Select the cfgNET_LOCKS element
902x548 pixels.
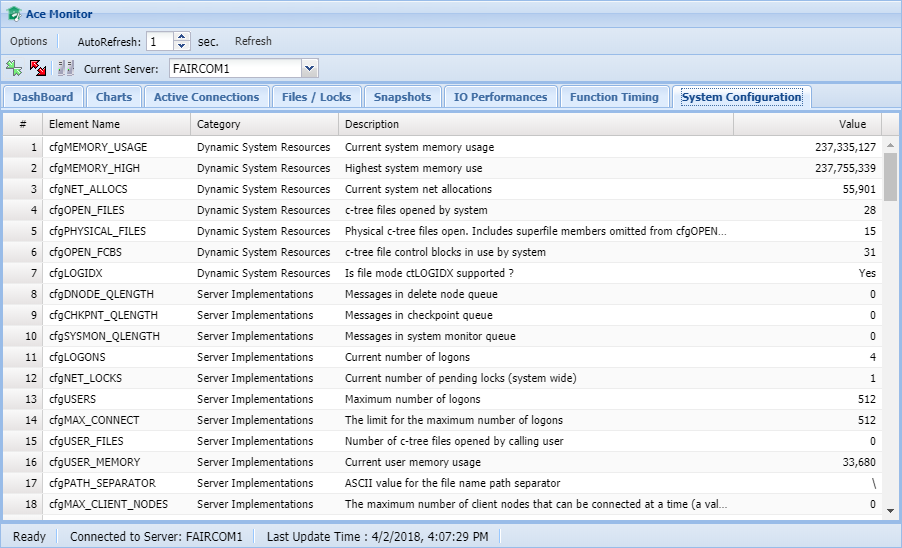point(85,378)
